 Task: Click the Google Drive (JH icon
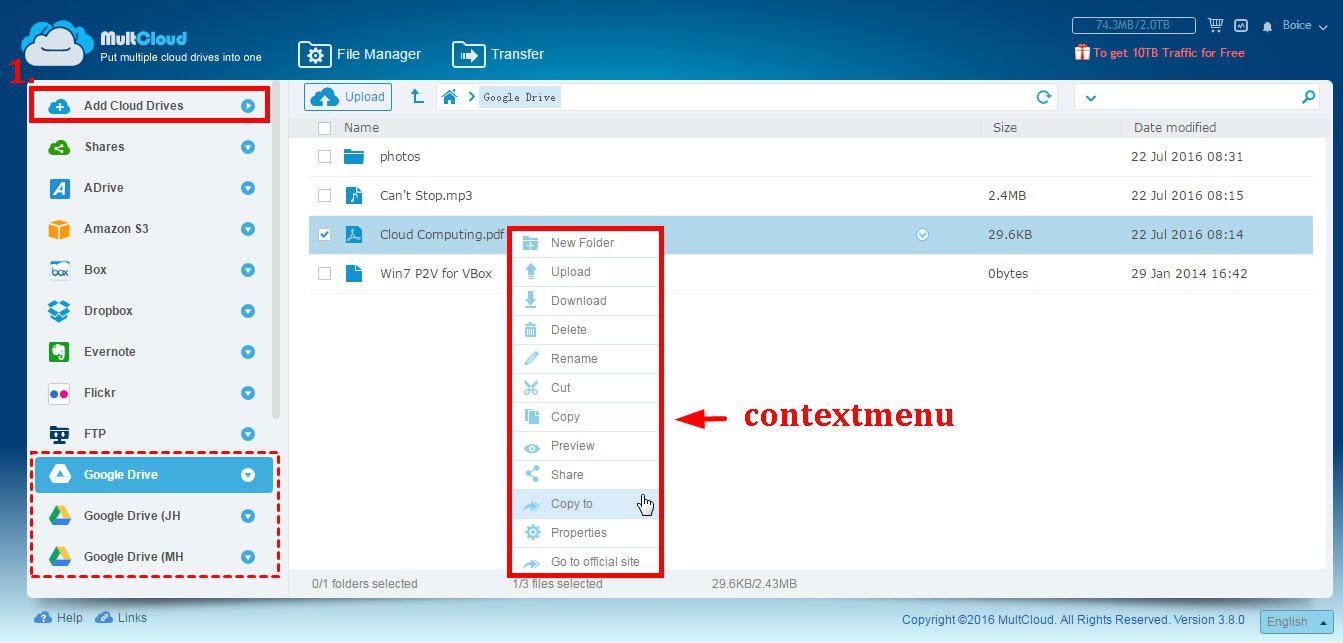60,516
